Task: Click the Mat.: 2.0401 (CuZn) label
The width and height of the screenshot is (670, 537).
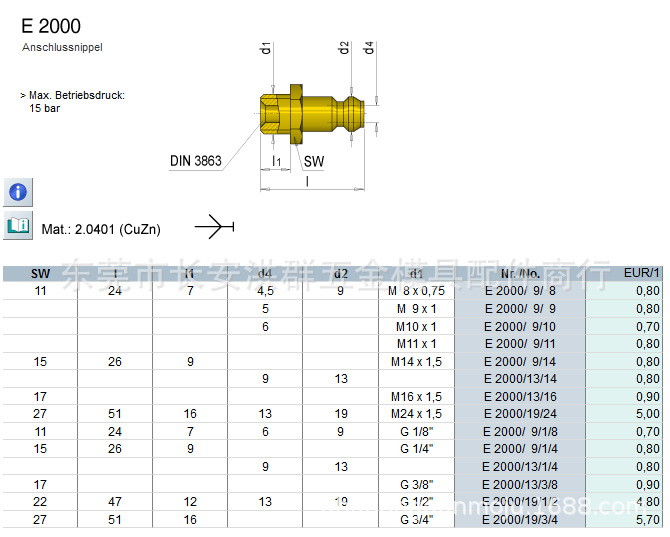Action: click(101, 229)
